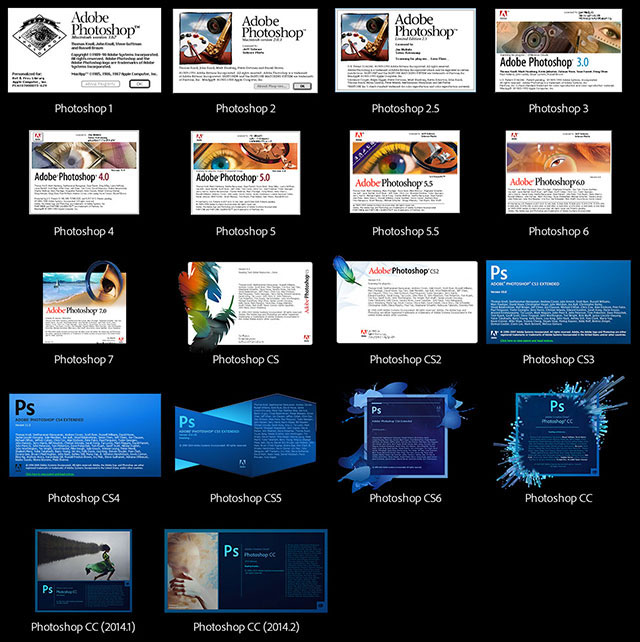Click the Adobe logo on the CS5 splash
640x642 pixels.
pos(242,463)
